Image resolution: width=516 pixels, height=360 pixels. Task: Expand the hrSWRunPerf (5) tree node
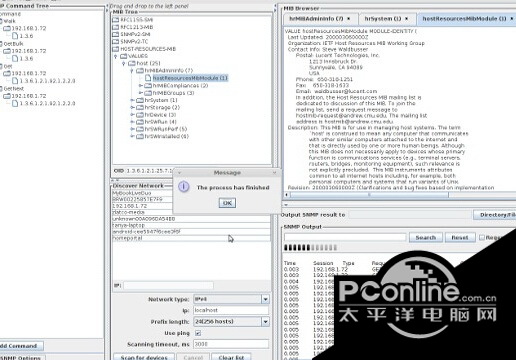(x=132, y=129)
